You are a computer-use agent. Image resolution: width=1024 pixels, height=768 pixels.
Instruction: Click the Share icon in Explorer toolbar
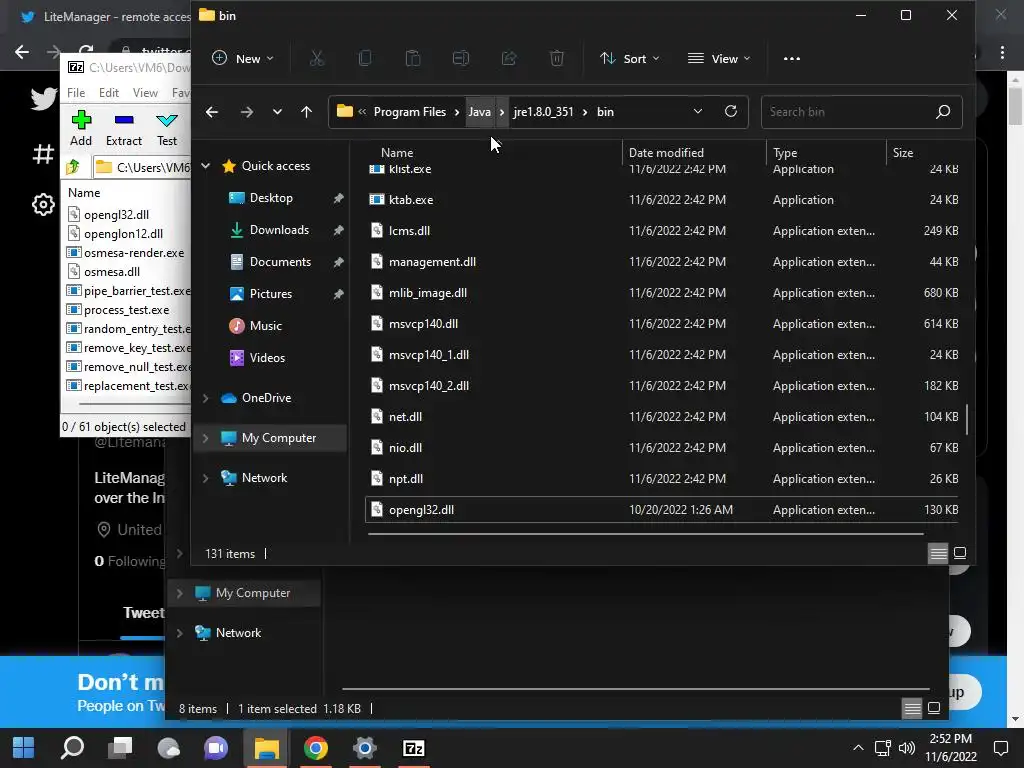coord(509,59)
